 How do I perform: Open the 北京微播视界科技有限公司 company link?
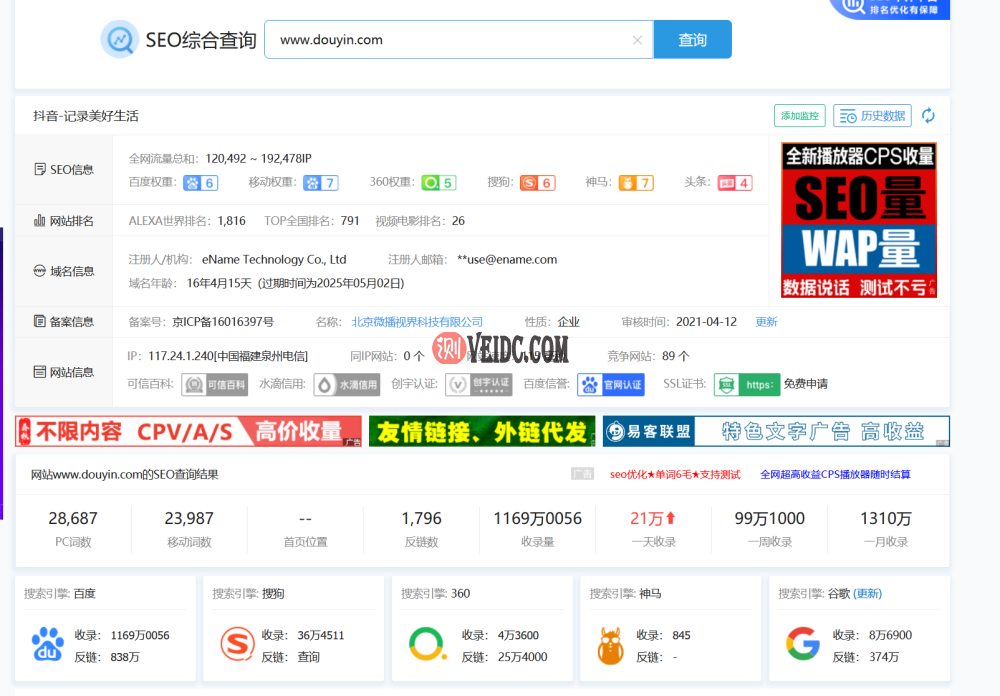(417, 322)
